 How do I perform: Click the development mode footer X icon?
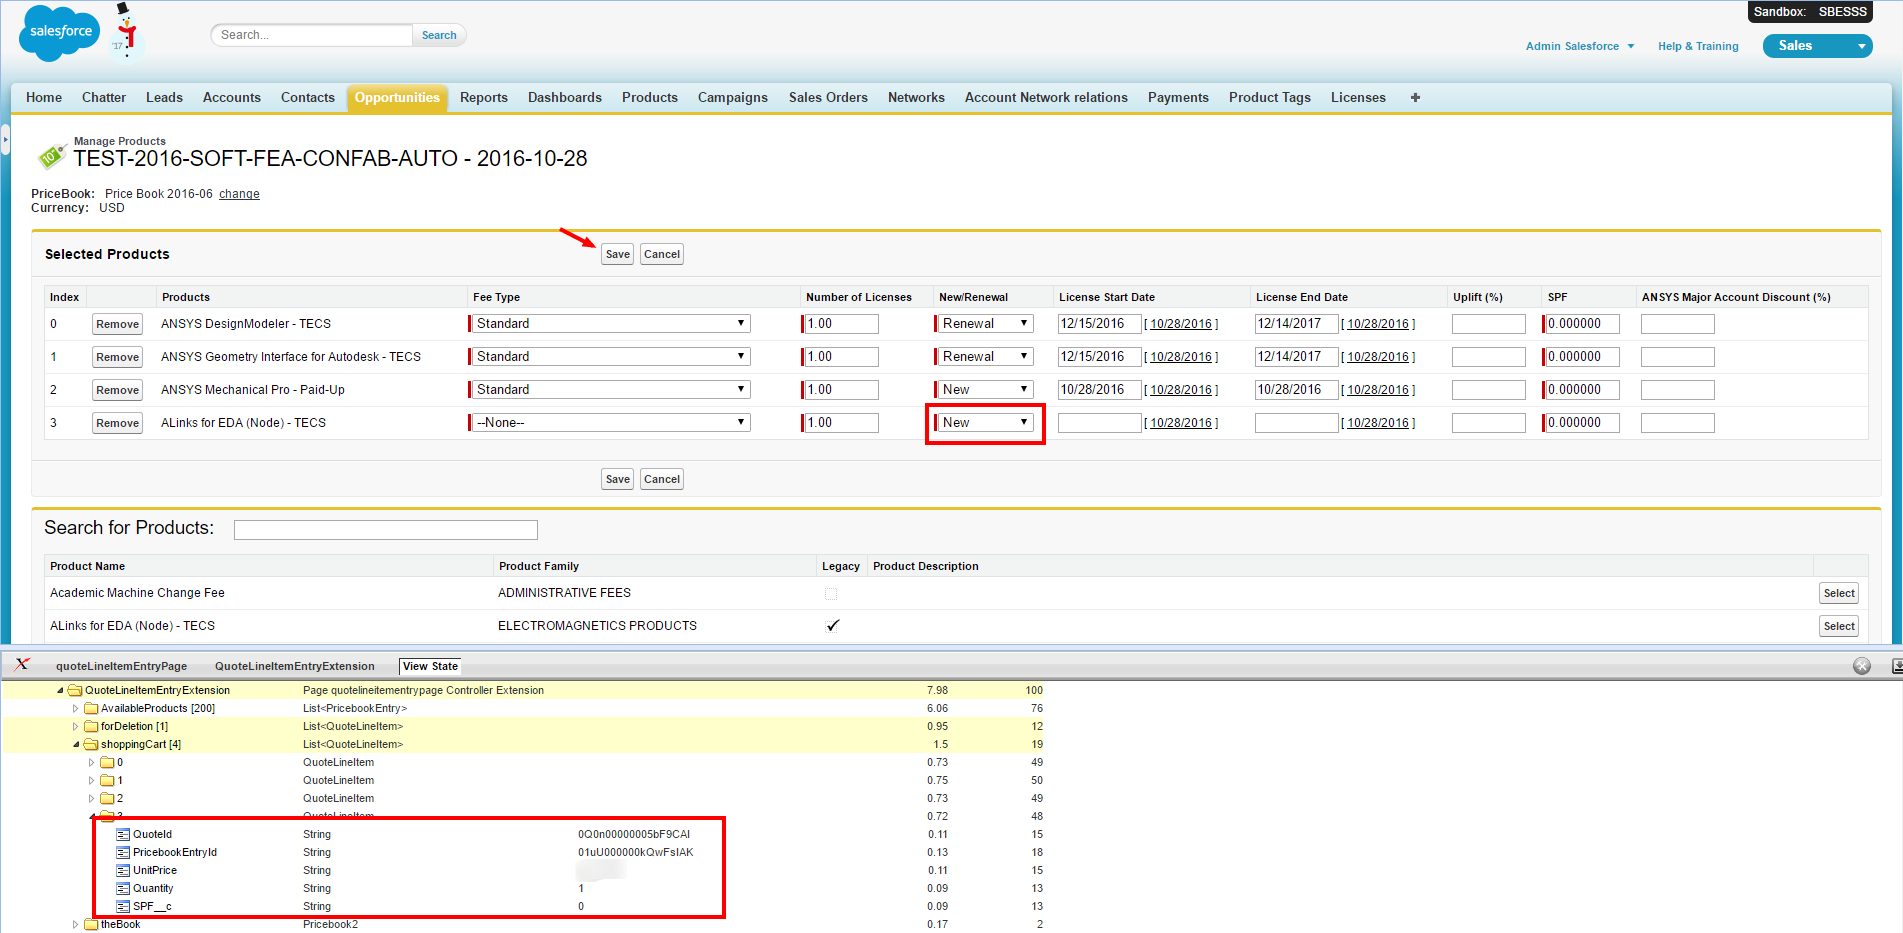22,664
